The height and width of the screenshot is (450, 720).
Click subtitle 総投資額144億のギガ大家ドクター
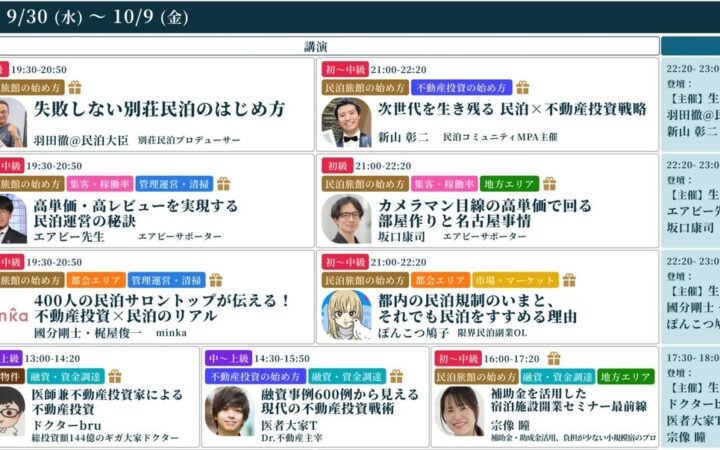[x=105, y=438]
